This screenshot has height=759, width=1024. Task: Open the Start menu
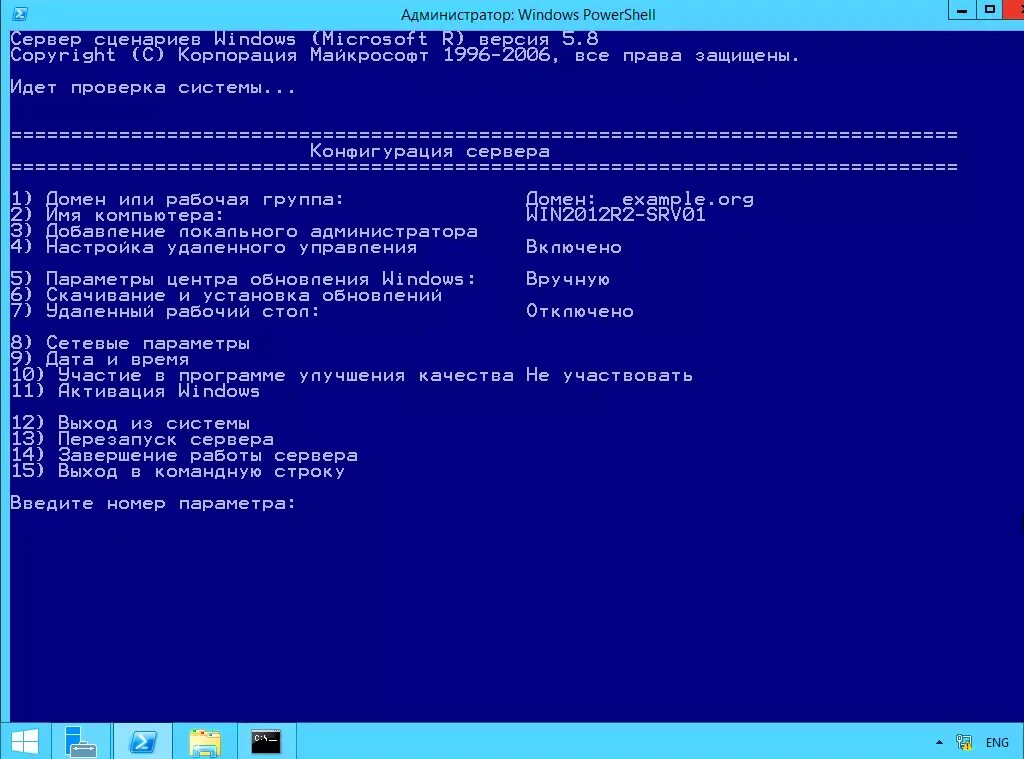[24, 740]
